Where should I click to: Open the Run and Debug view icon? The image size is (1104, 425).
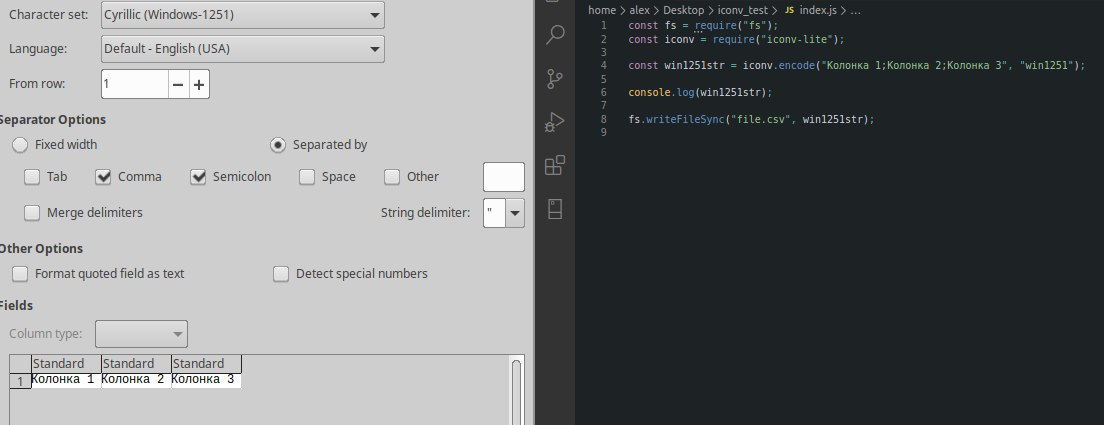click(555, 122)
